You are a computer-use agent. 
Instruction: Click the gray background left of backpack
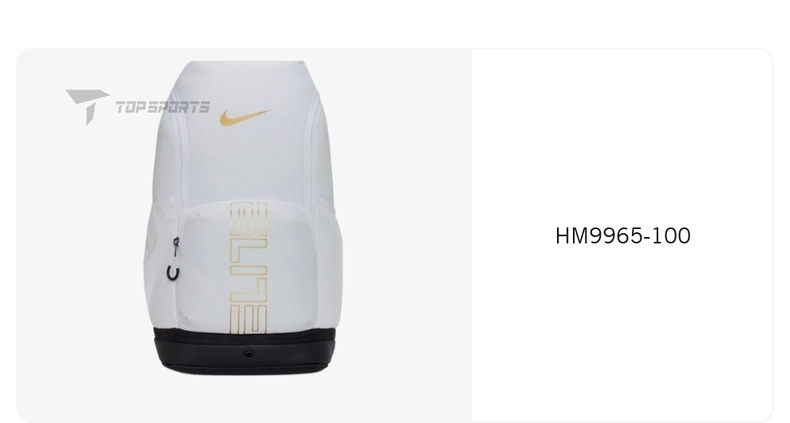81,252
